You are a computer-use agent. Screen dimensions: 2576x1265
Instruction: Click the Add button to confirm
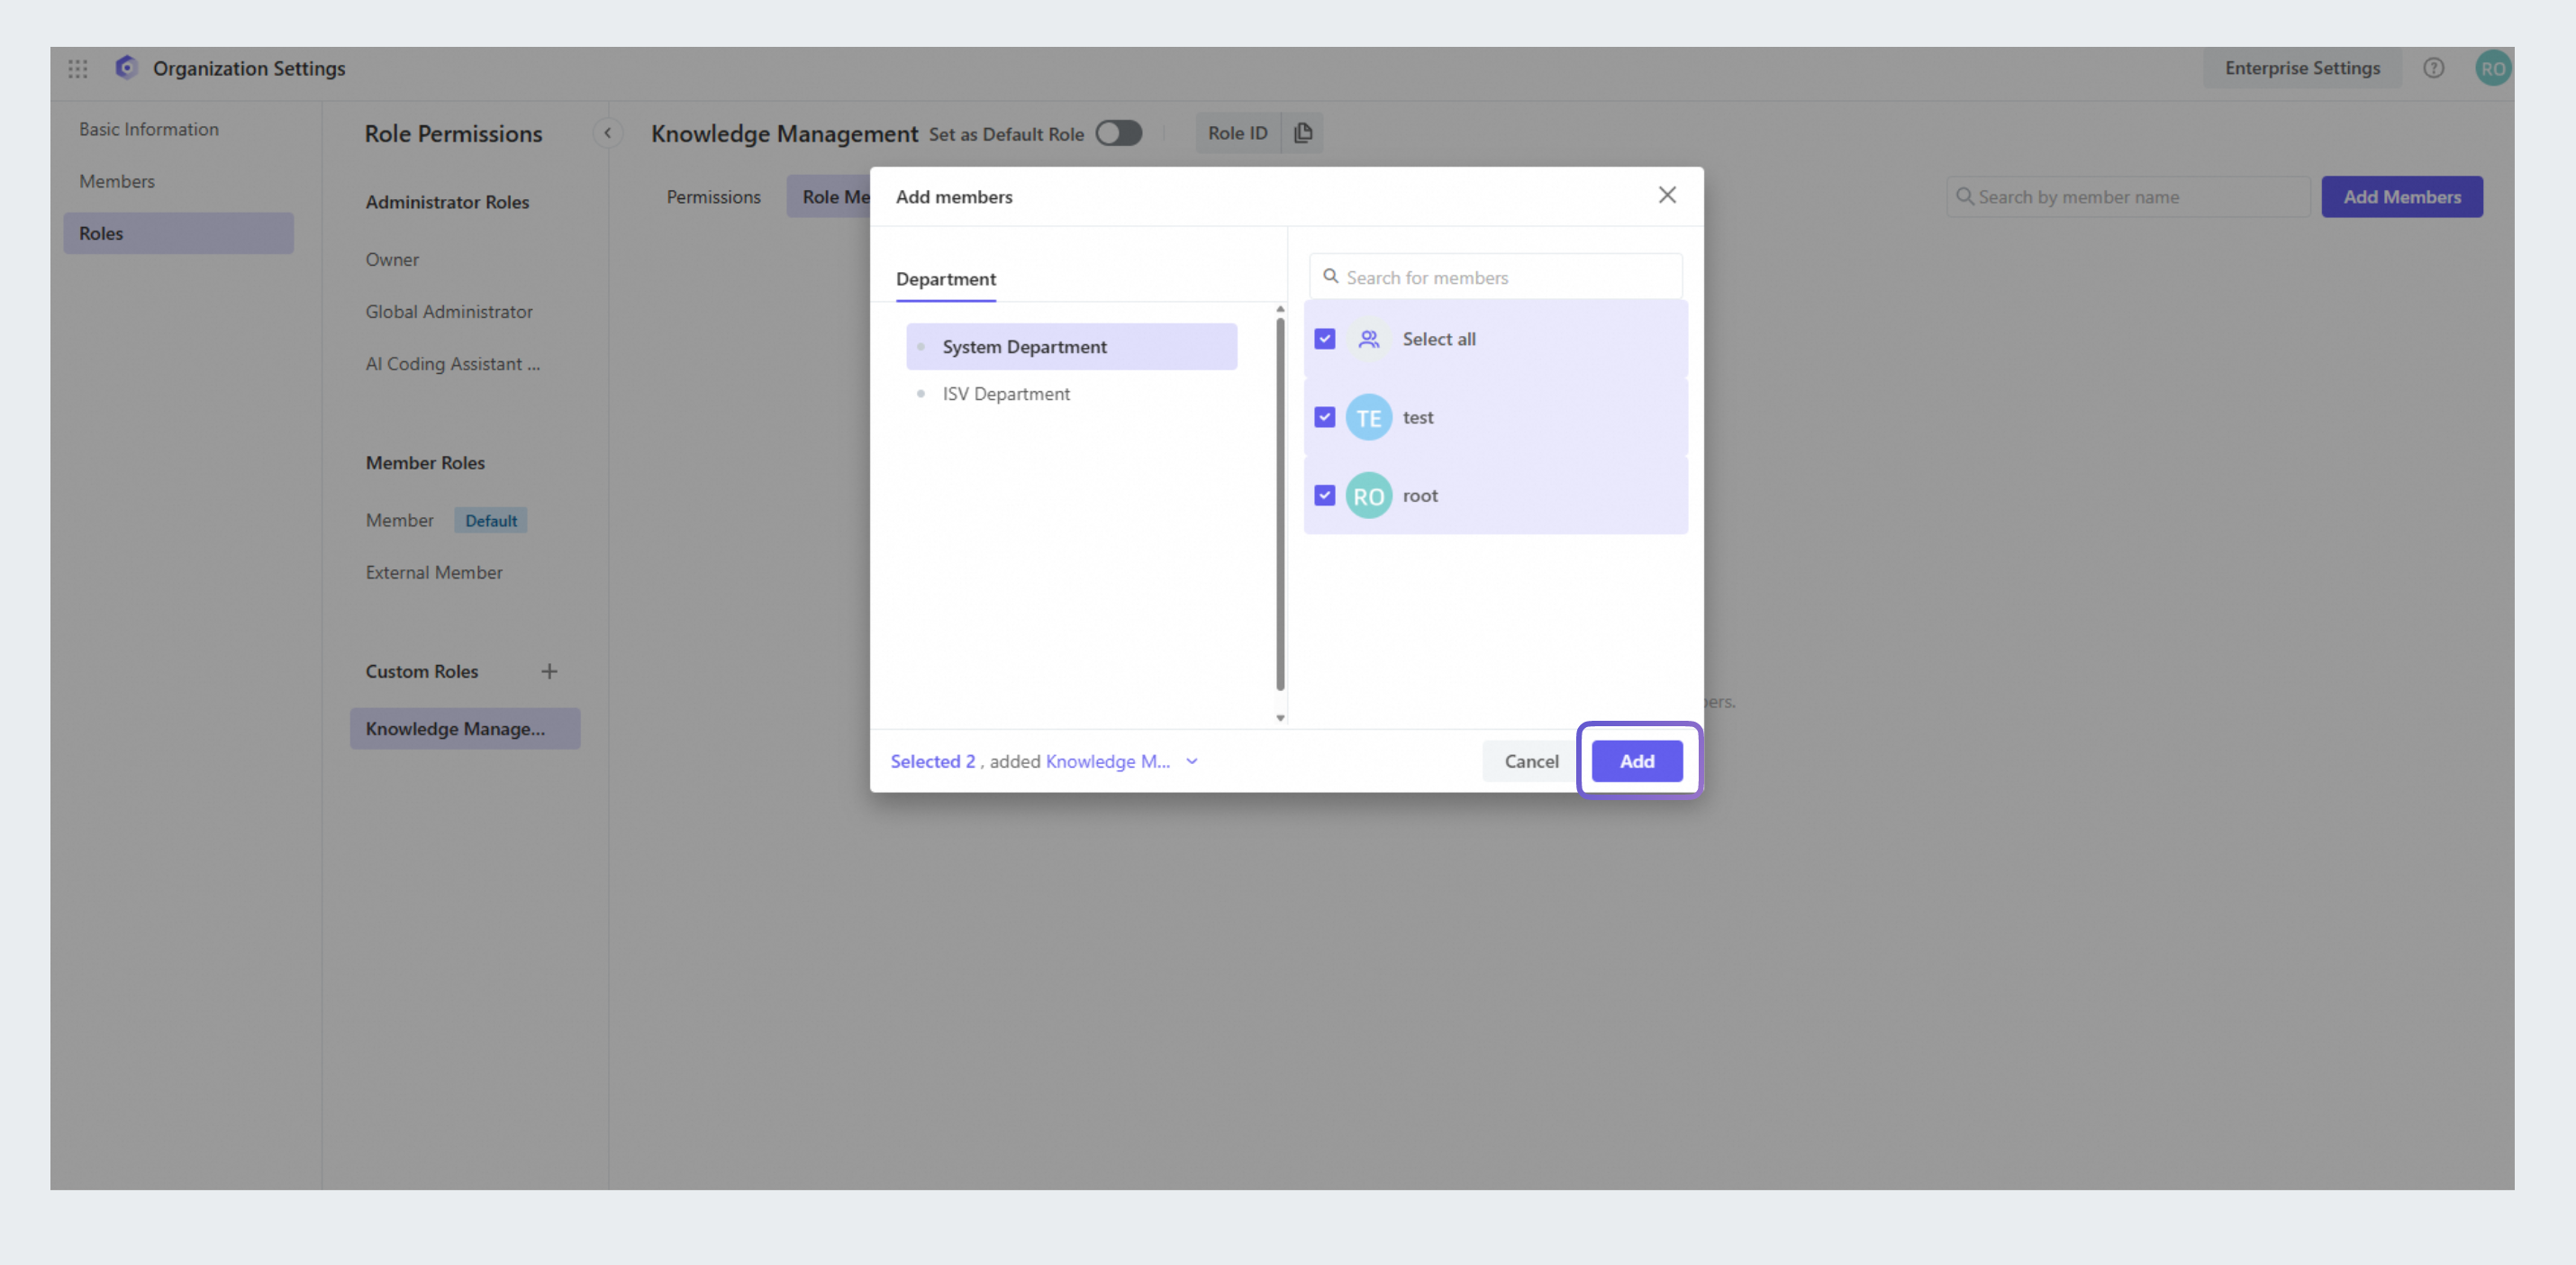[x=1636, y=761]
